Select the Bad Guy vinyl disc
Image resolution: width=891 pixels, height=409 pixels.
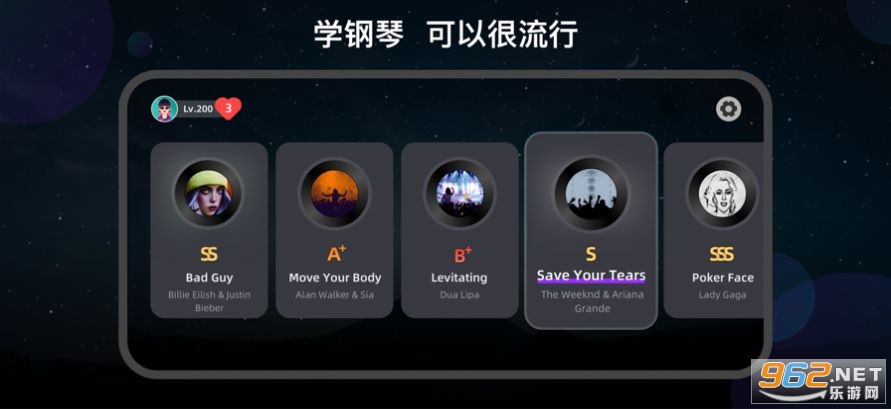[x=209, y=193]
